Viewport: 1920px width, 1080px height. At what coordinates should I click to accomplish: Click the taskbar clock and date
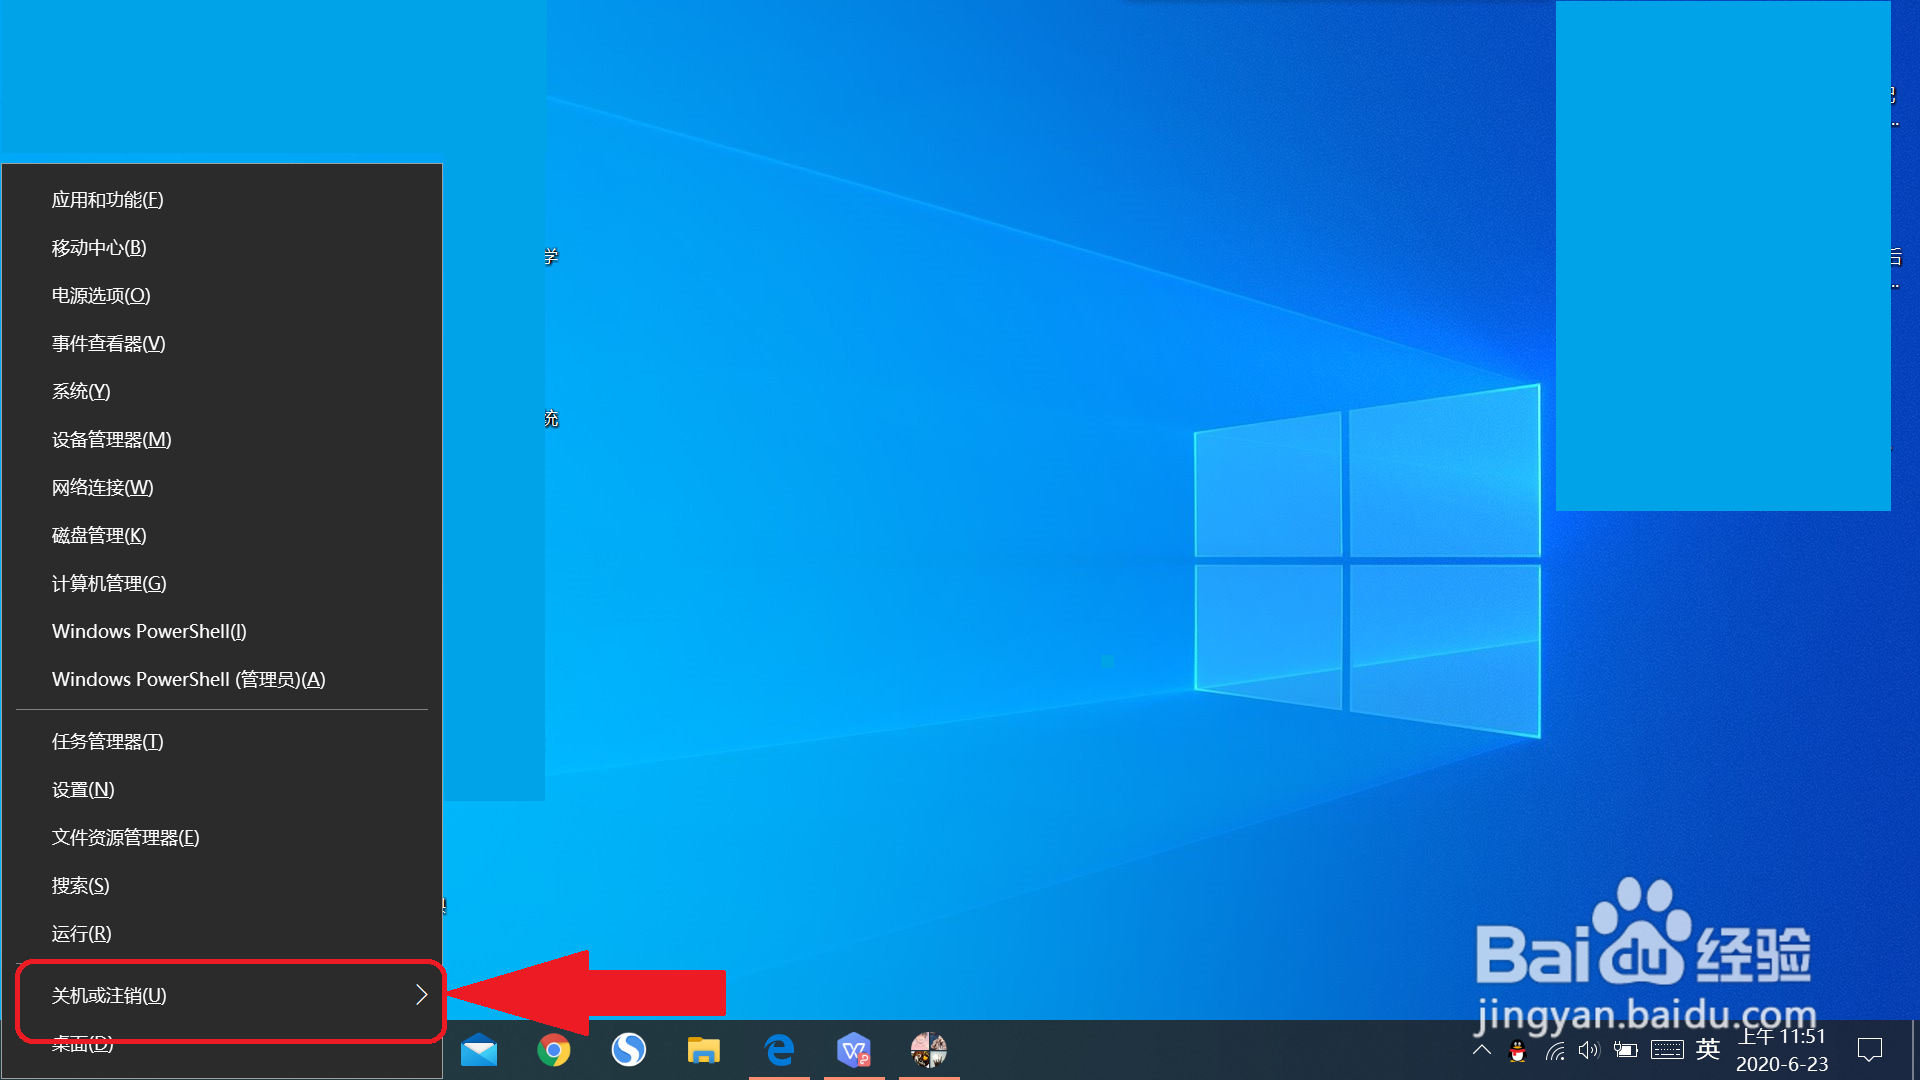tap(1782, 1050)
